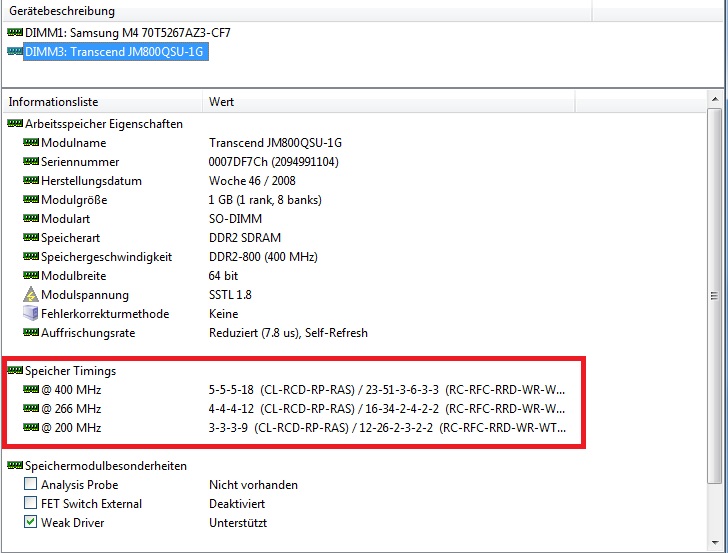Image resolution: width=728 pixels, height=553 pixels.
Task: Click the Speicher Timings section icon
Action: point(15,371)
